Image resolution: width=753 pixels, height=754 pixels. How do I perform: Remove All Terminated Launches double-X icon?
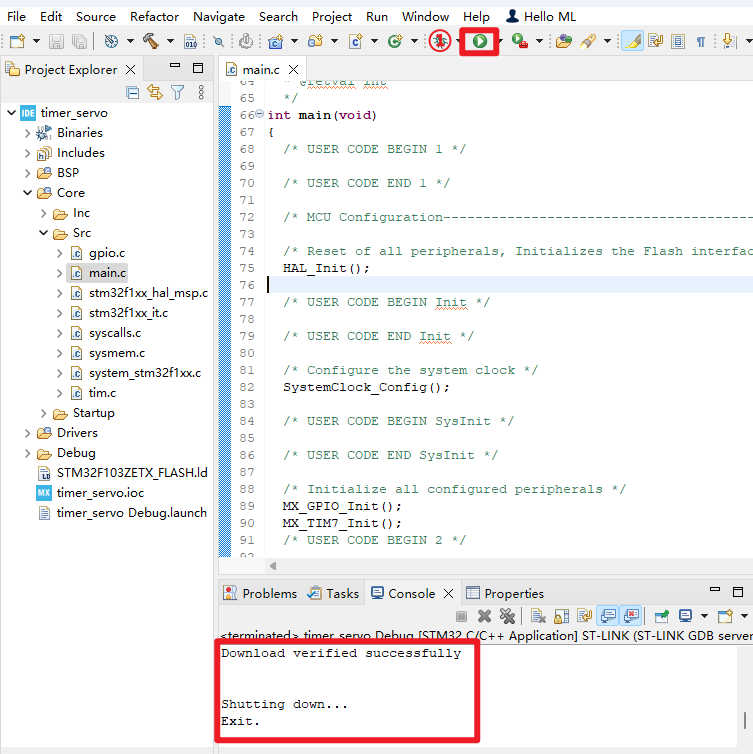click(x=507, y=616)
